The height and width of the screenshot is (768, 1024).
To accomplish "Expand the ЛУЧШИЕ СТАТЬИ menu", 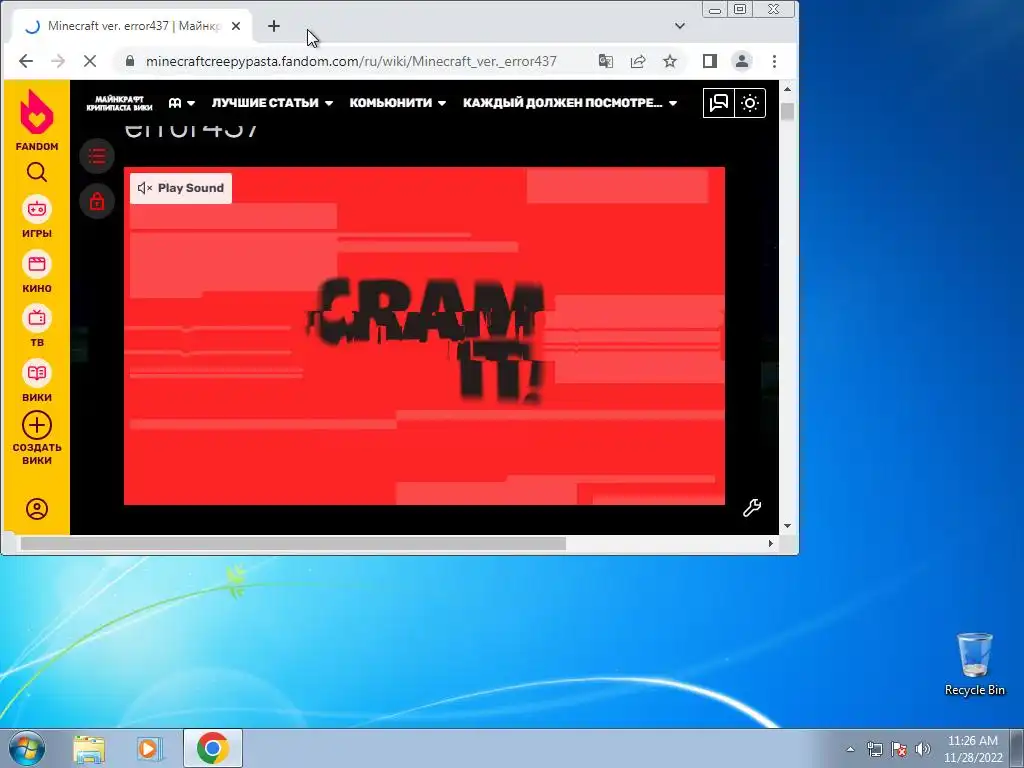I will [x=272, y=103].
